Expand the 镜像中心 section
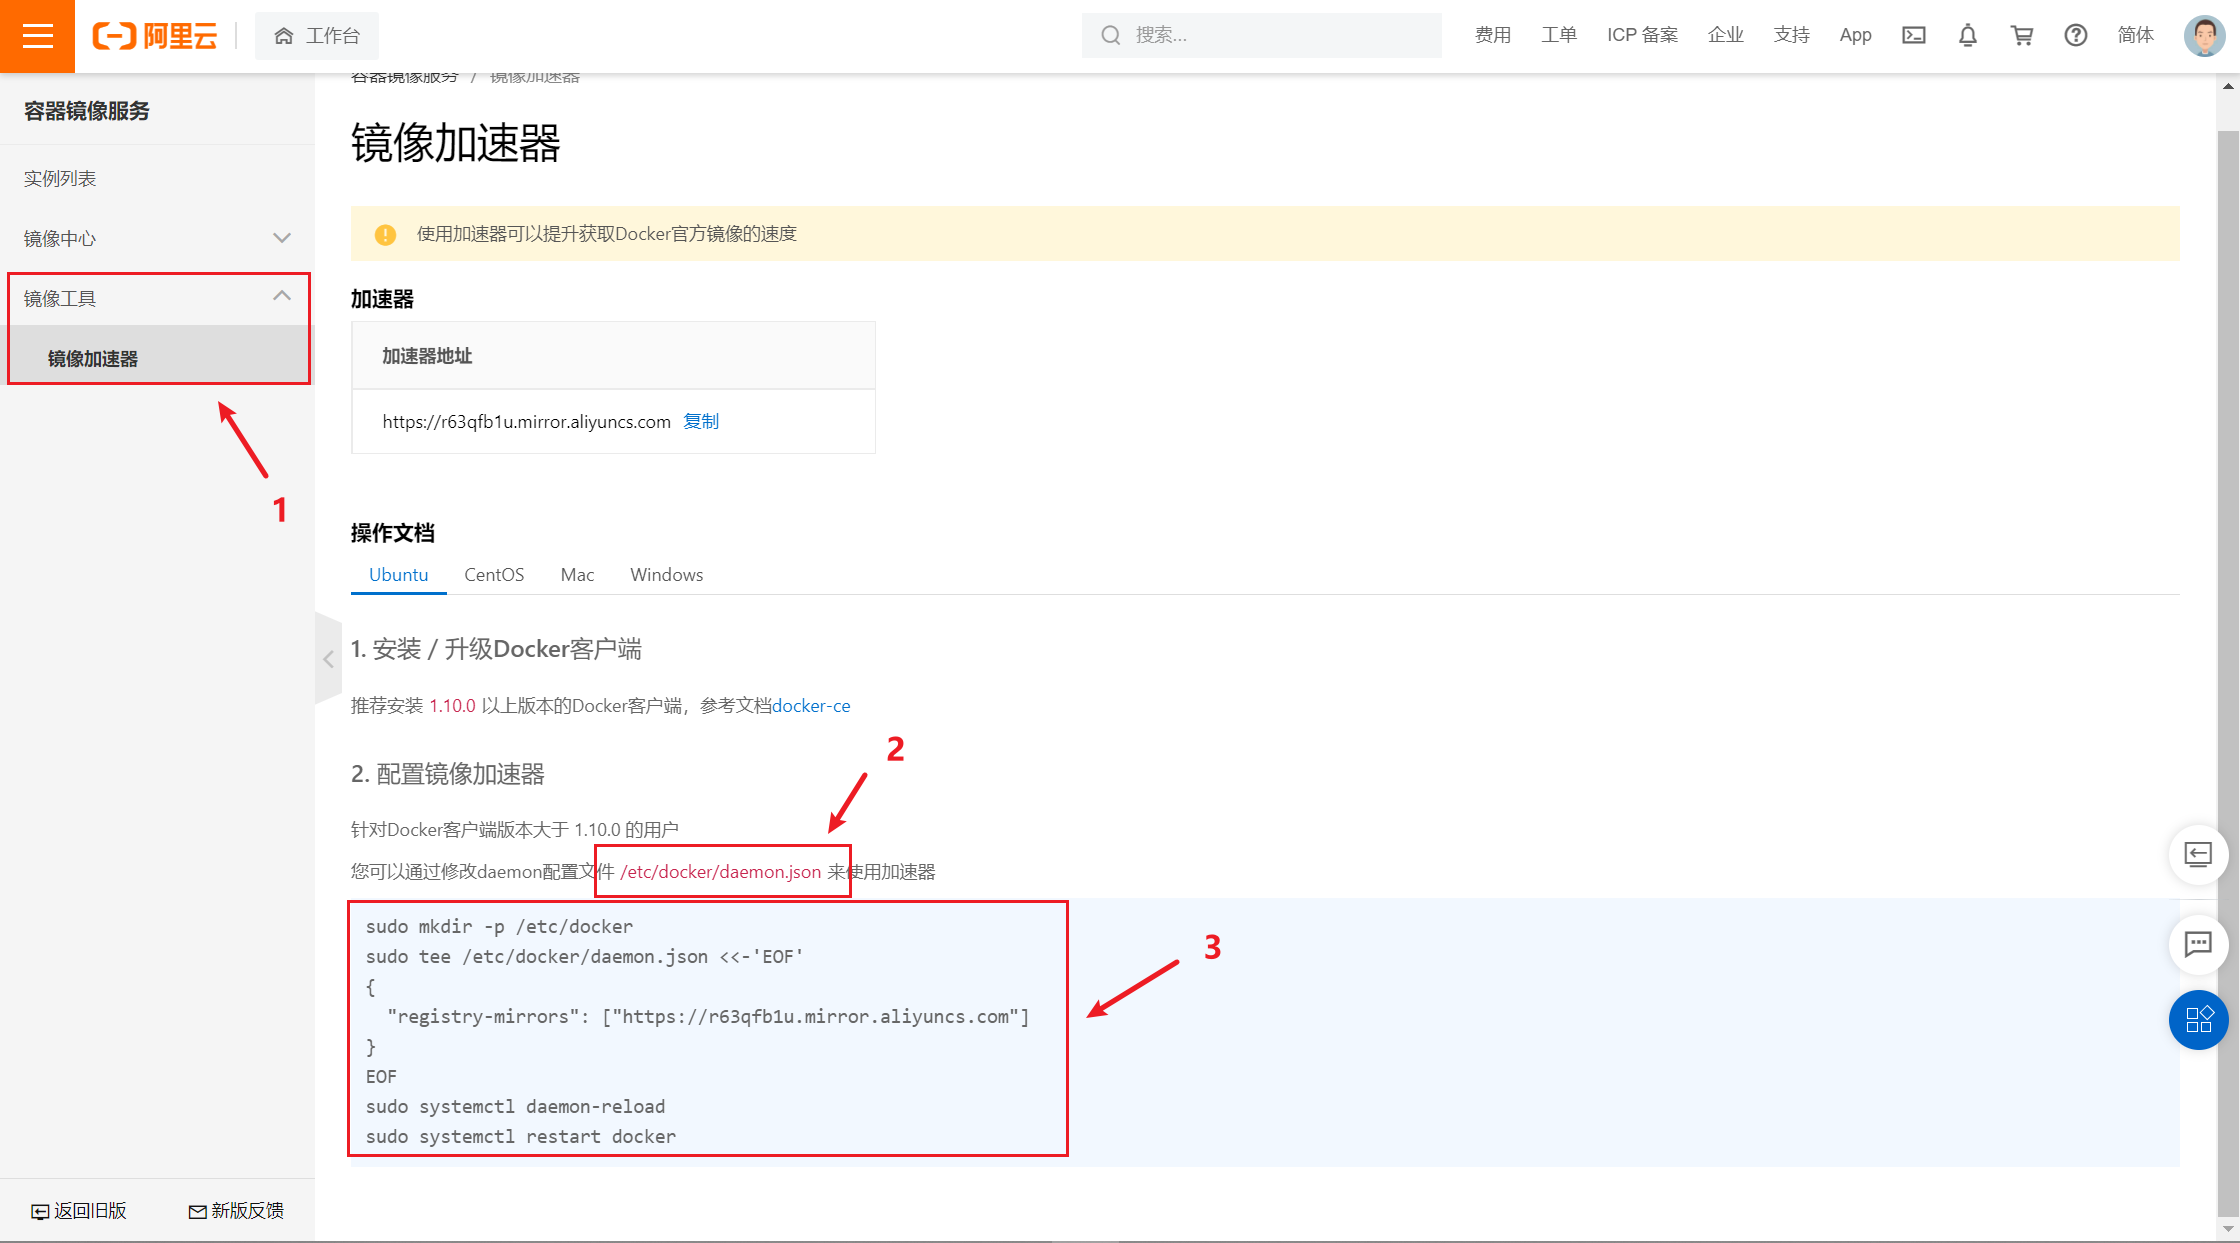Image resolution: width=2240 pixels, height=1243 pixels. pyautogui.click(x=282, y=238)
